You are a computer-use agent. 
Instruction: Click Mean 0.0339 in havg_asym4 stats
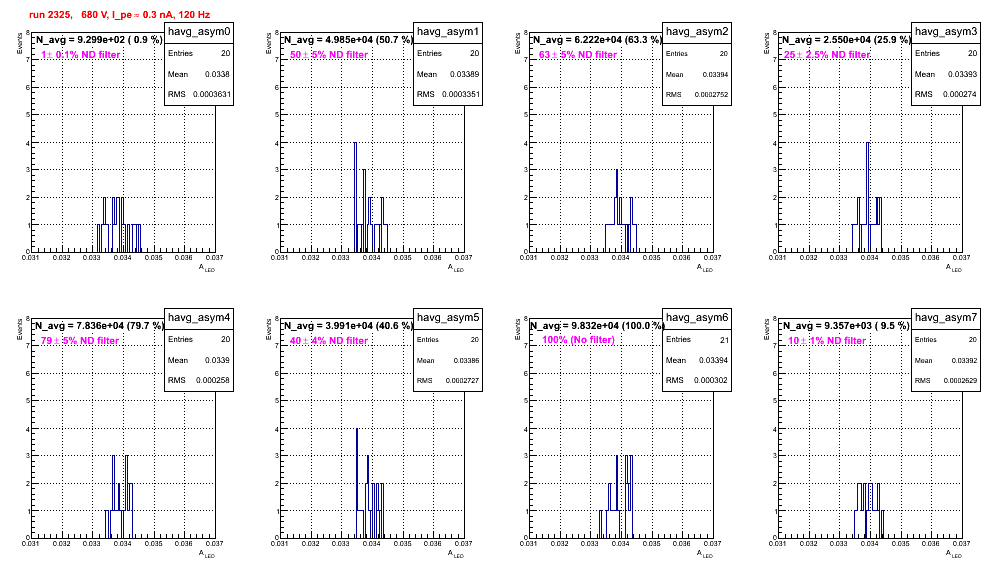click(199, 360)
